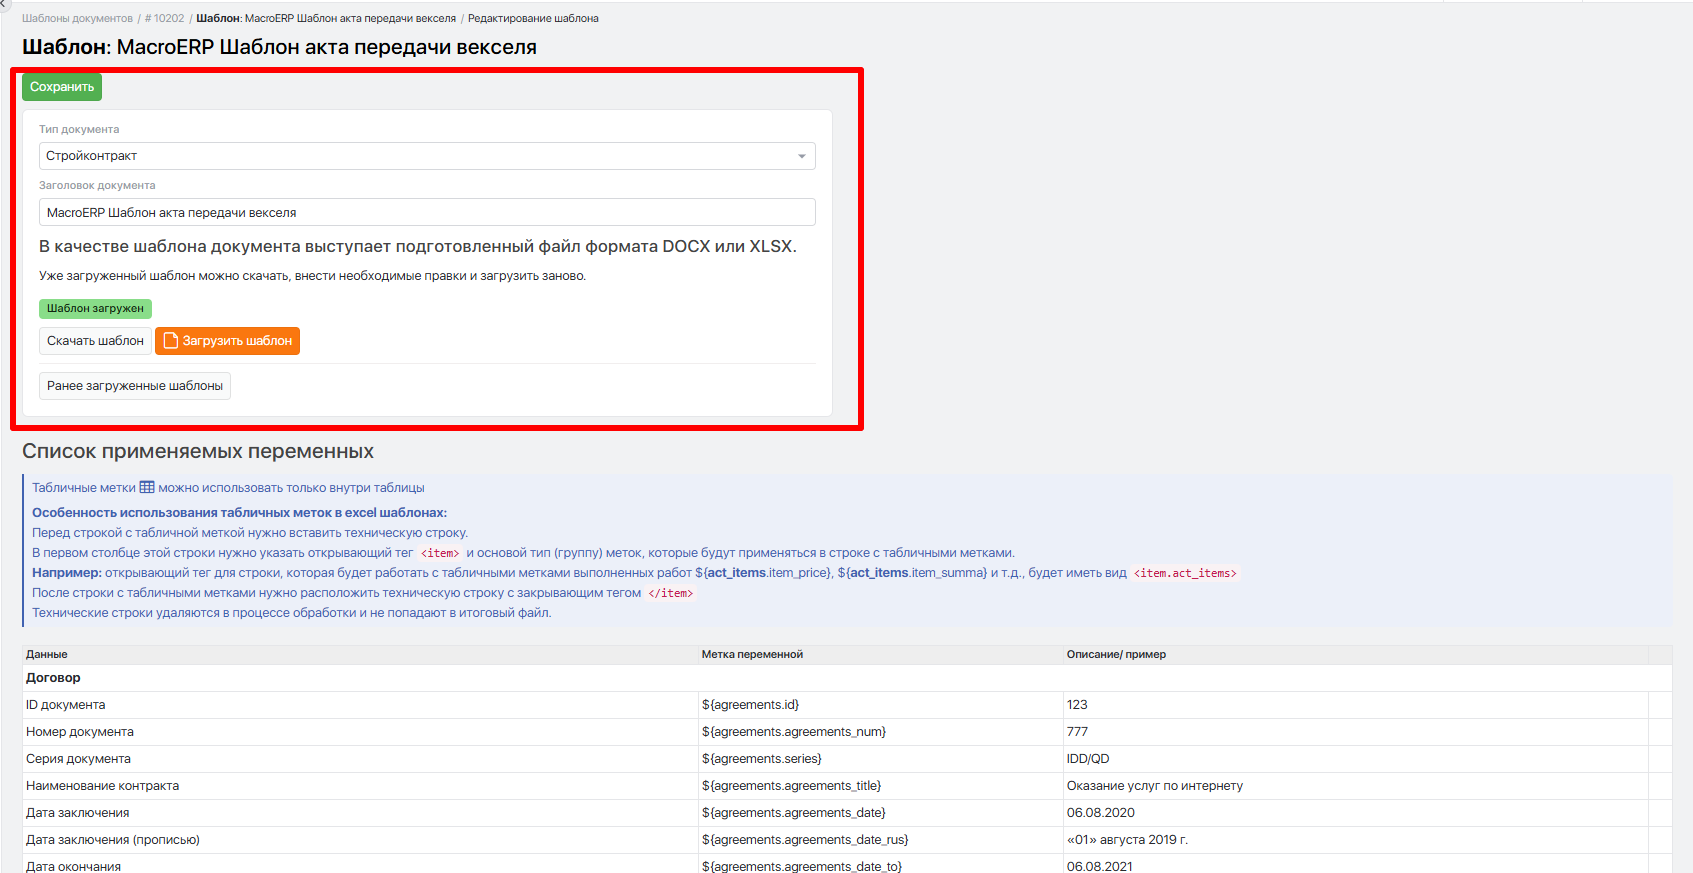The image size is (1693, 873).
Task: Click the green Сохранить button
Action: (62, 87)
